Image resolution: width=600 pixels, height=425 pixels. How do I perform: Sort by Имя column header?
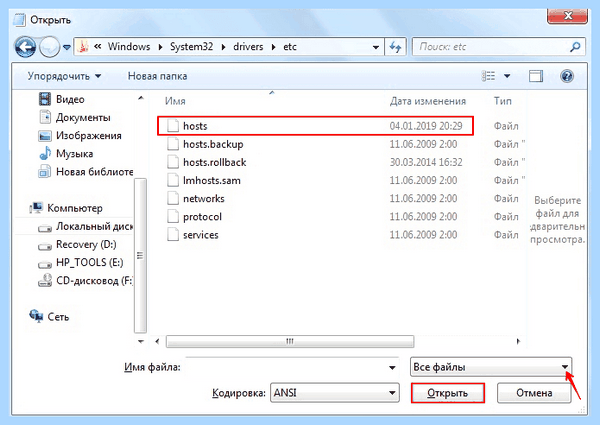coord(175,101)
